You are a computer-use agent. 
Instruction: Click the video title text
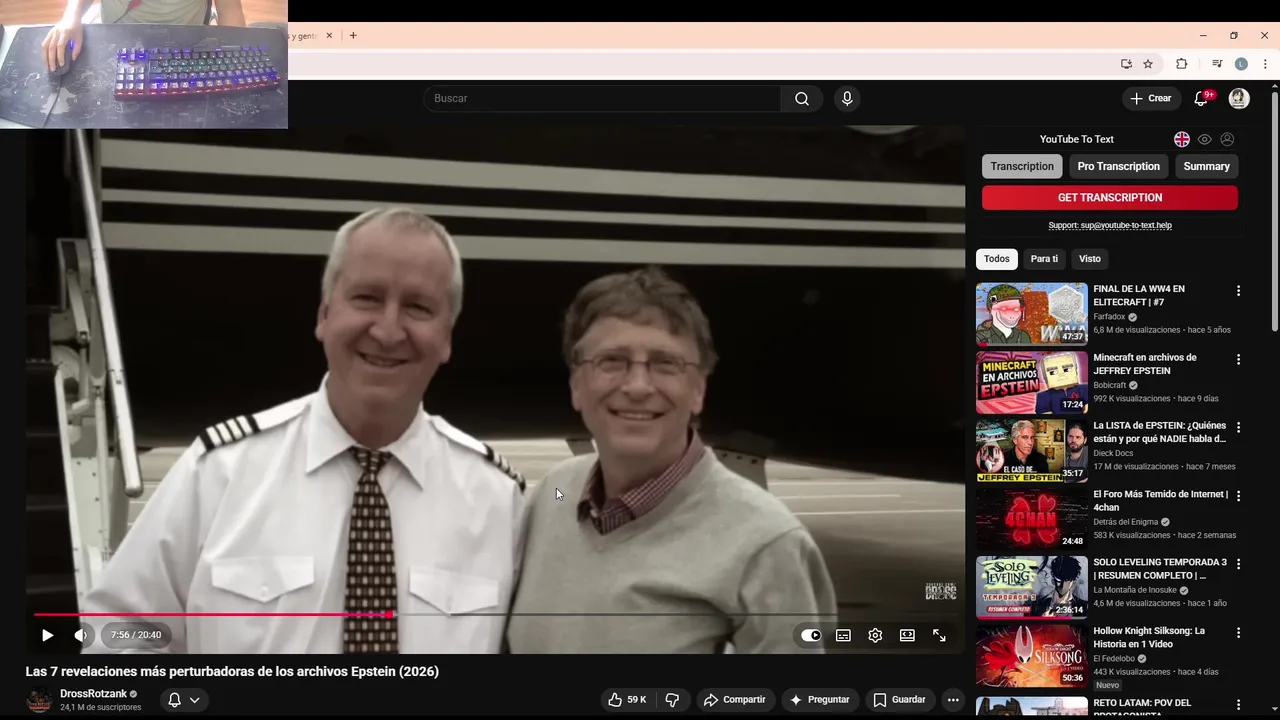pos(232,671)
